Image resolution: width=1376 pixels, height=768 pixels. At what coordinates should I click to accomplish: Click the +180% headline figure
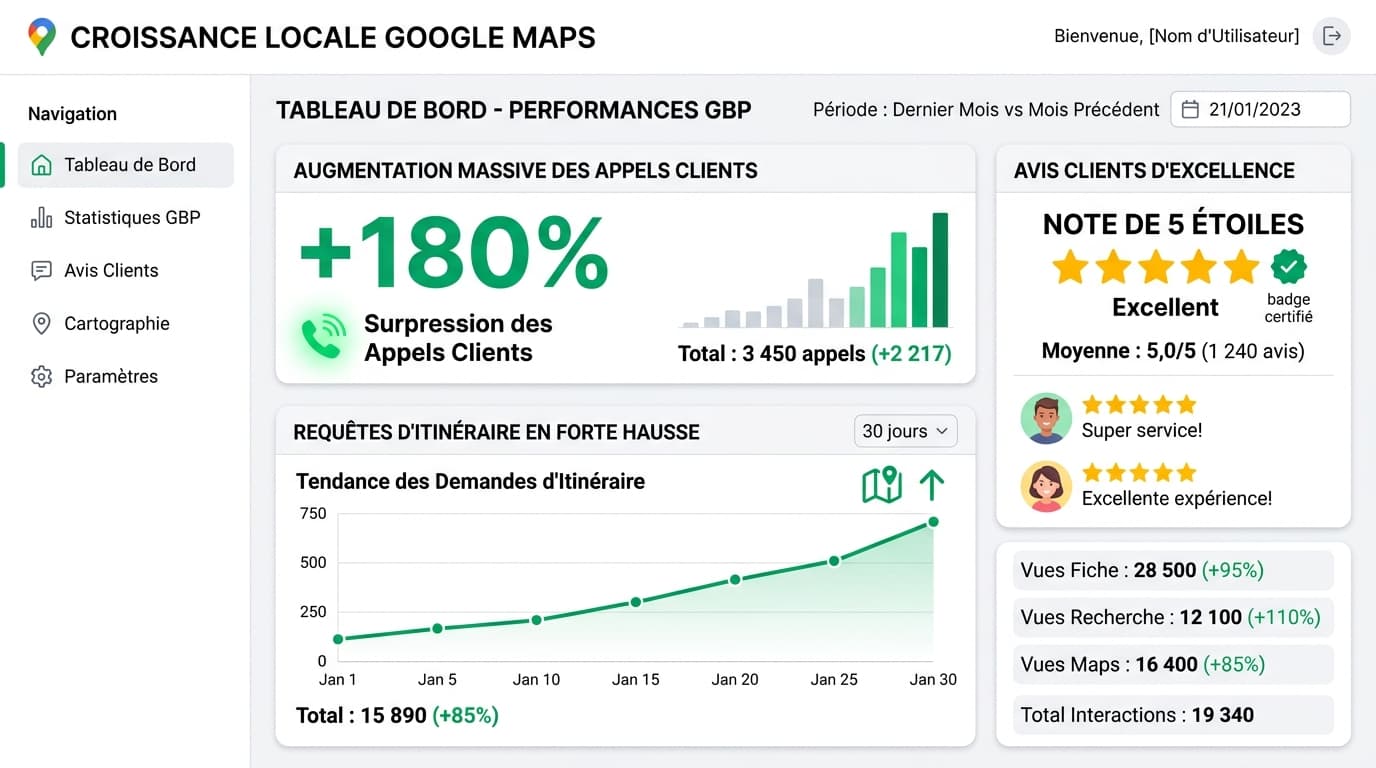(454, 252)
